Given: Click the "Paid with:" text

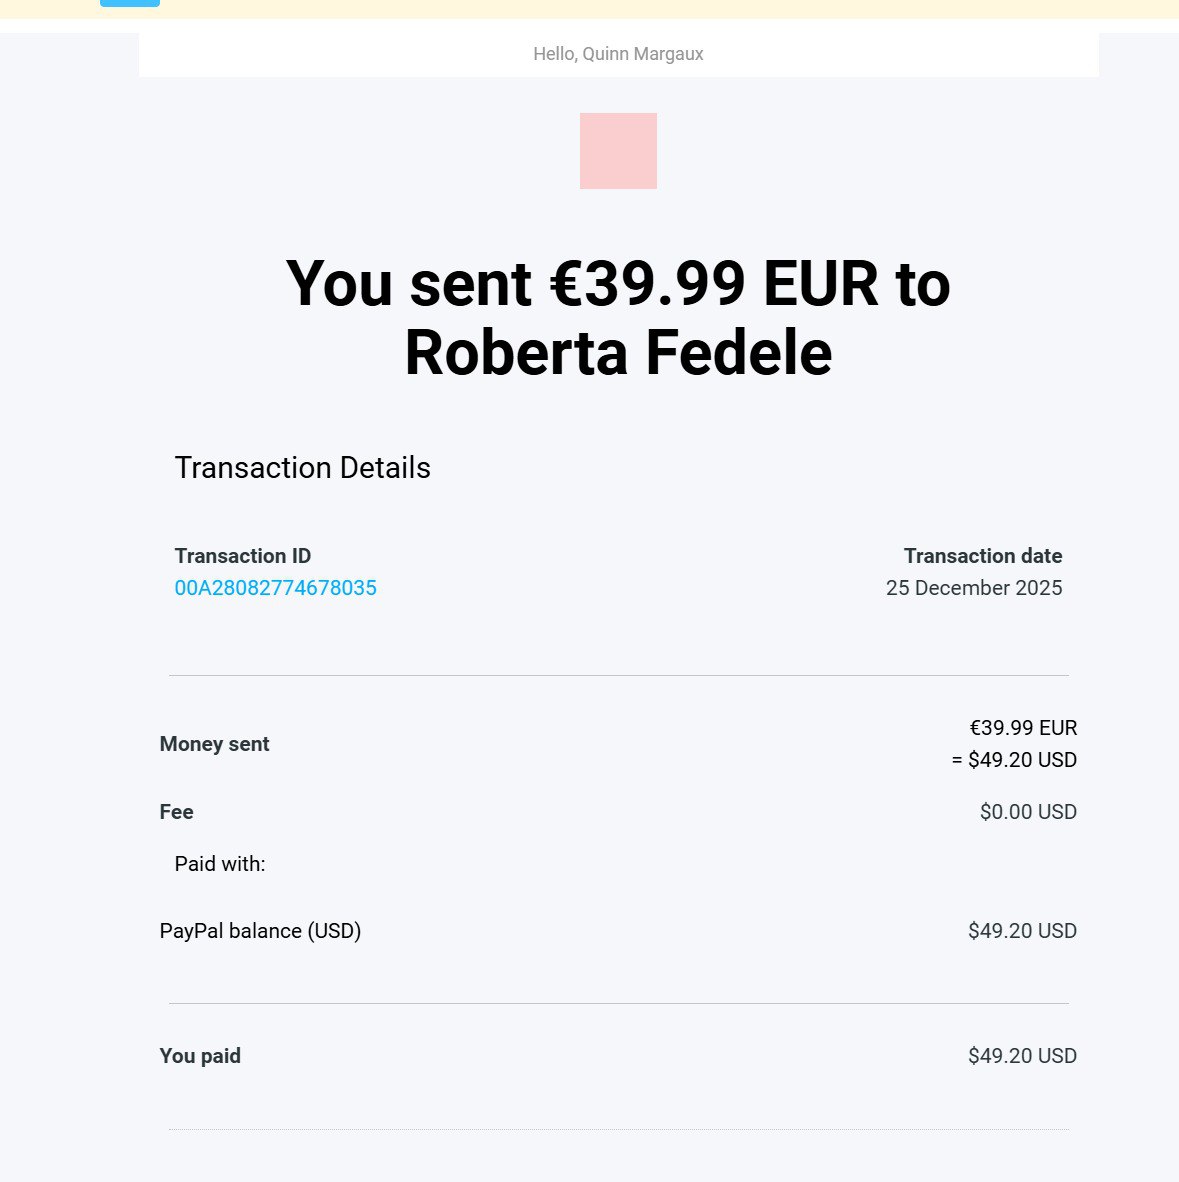Looking at the screenshot, I should (220, 864).
